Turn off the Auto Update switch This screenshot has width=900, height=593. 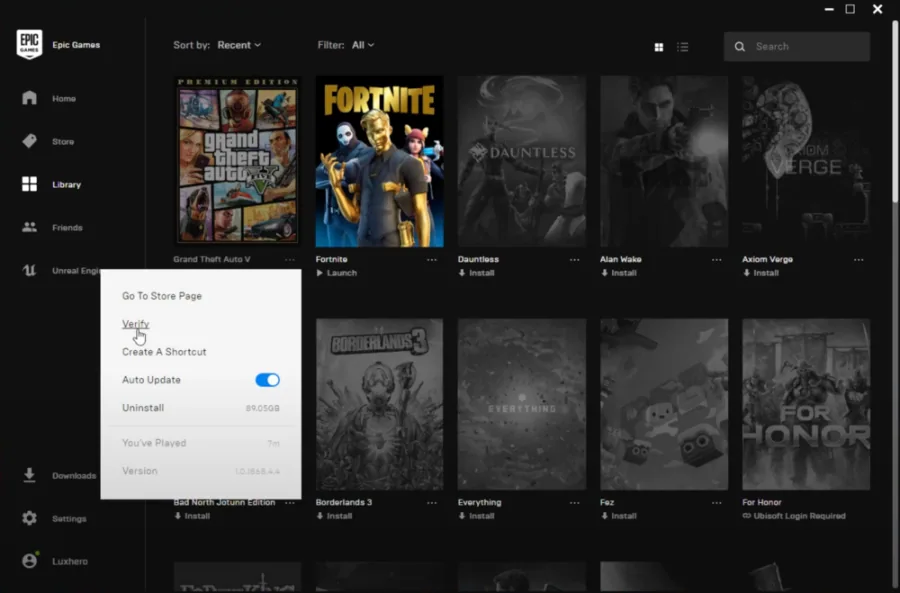pos(267,380)
